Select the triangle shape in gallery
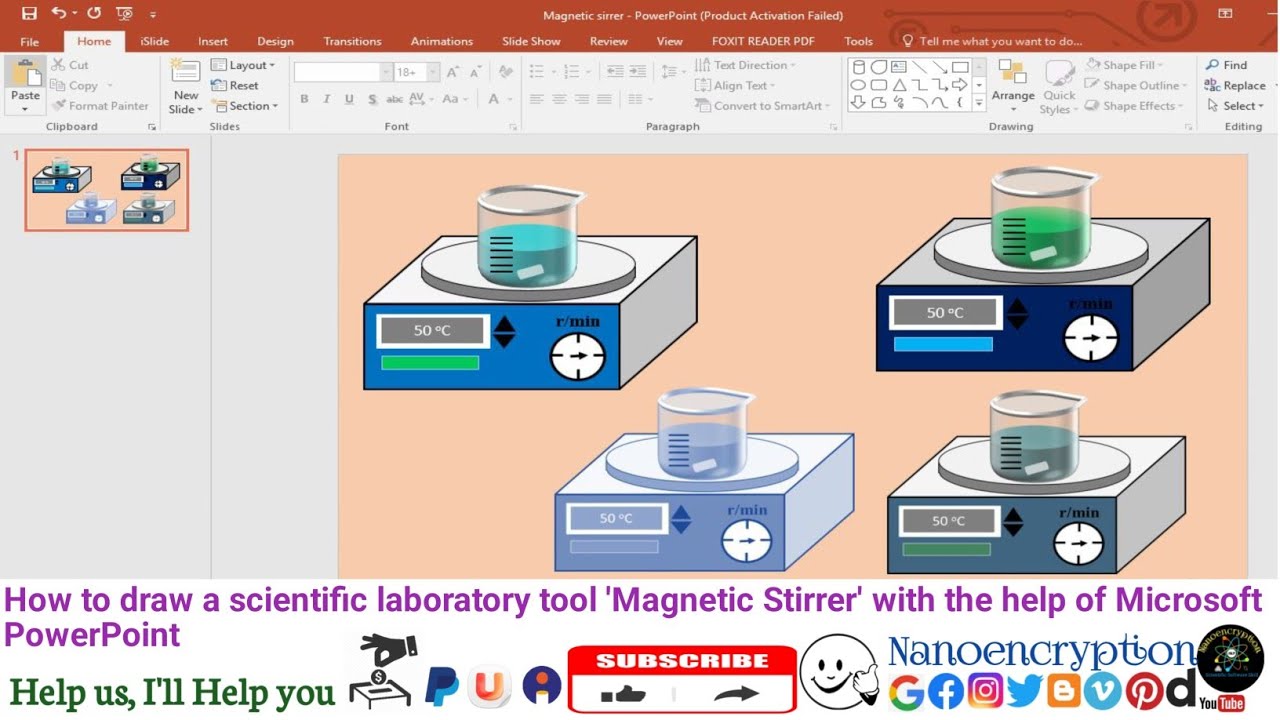Image resolution: width=1280 pixels, height=720 pixels. pyautogui.click(x=898, y=85)
